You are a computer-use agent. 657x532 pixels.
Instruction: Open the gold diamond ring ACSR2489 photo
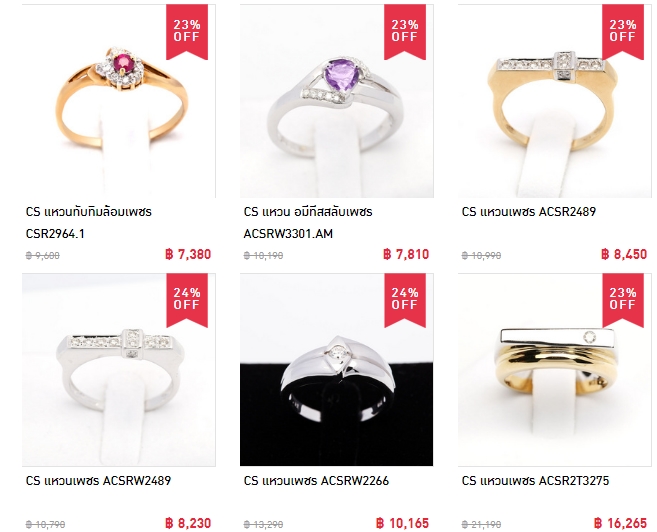(555, 101)
